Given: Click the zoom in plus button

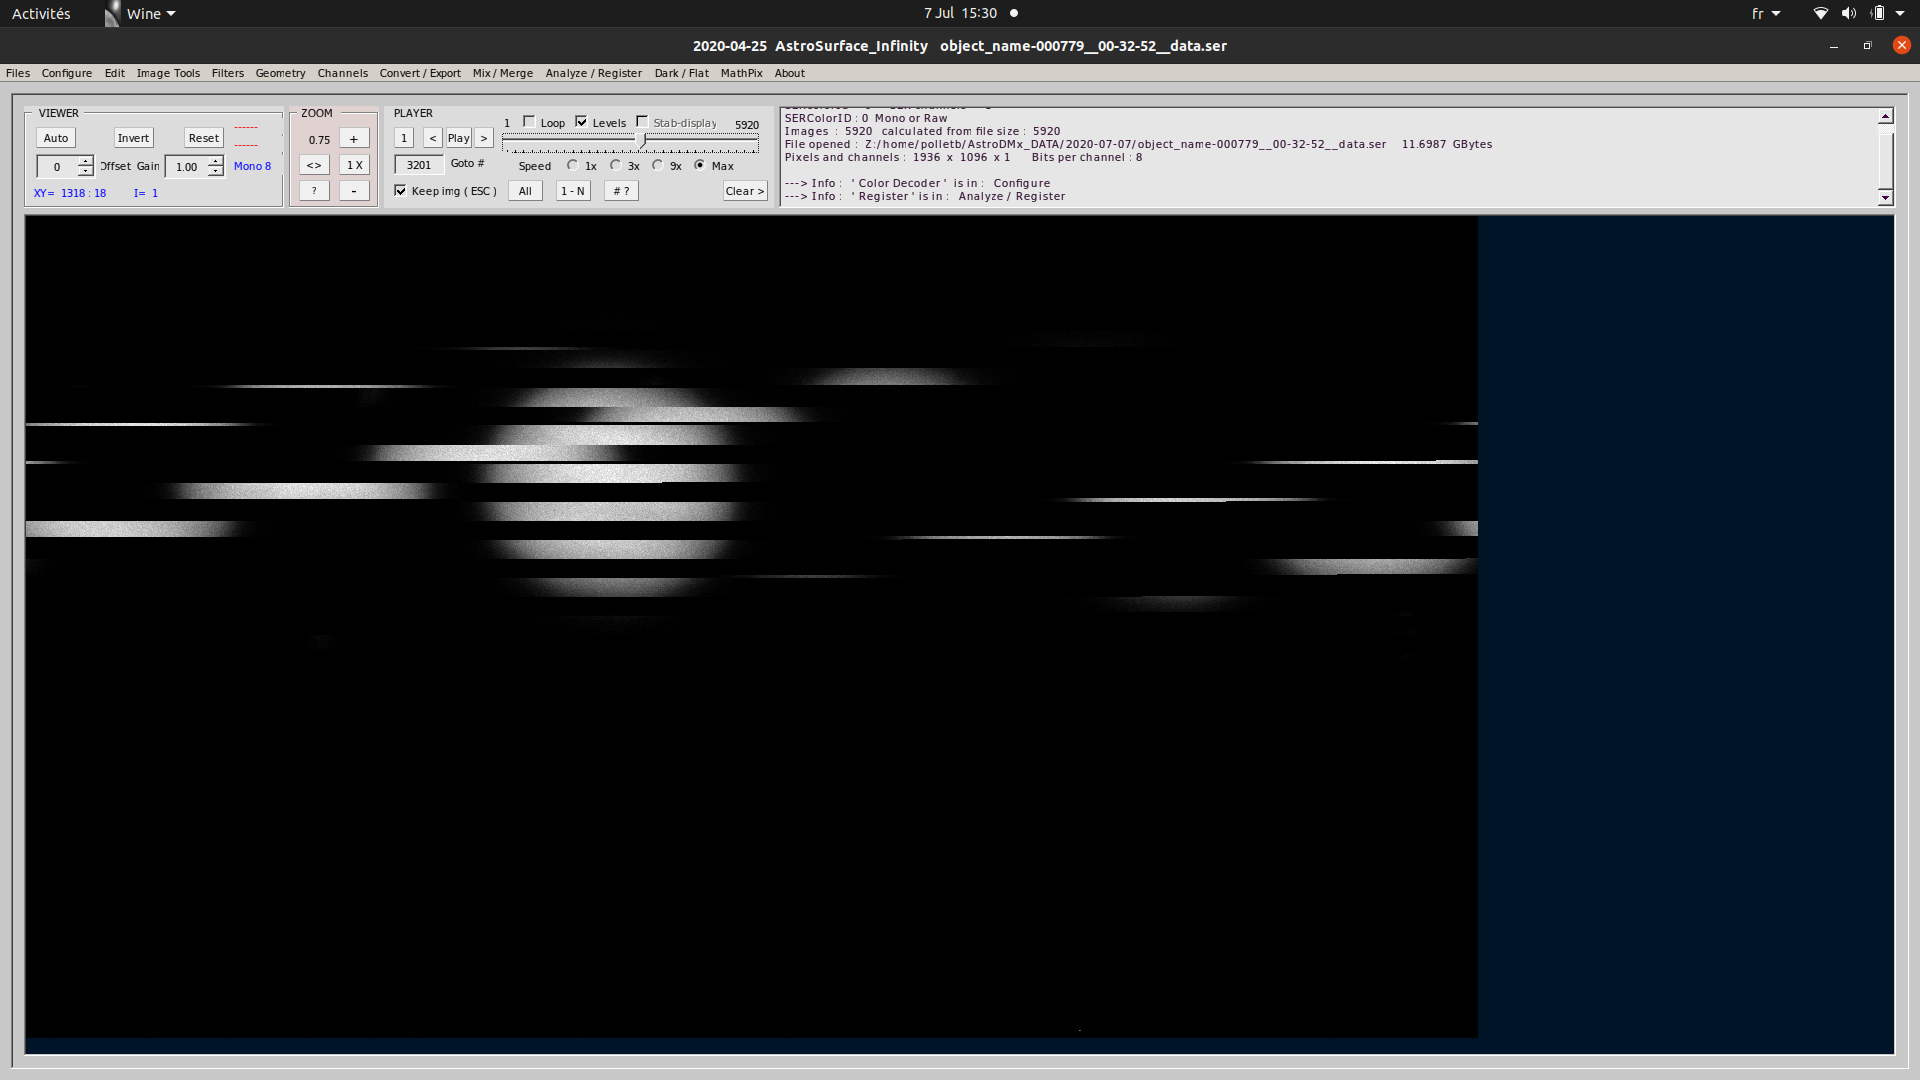Looking at the screenshot, I should coord(354,139).
